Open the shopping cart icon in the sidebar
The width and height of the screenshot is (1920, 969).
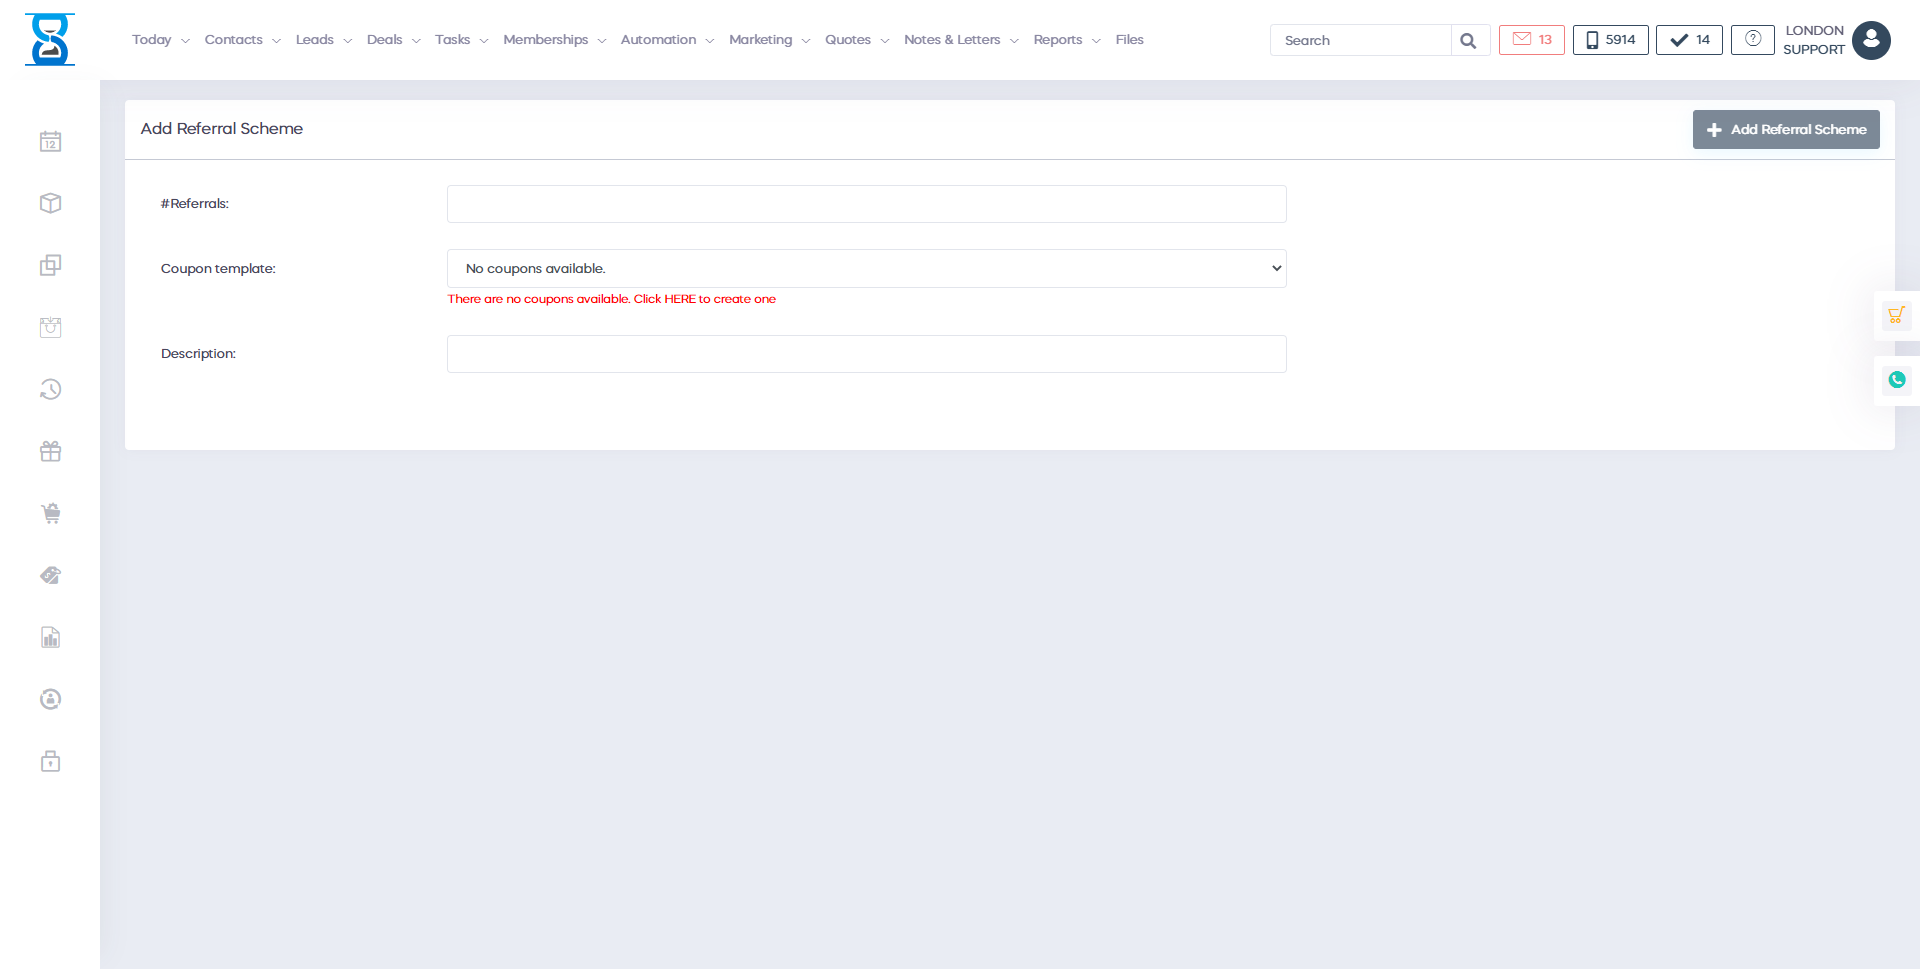coord(50,513)
